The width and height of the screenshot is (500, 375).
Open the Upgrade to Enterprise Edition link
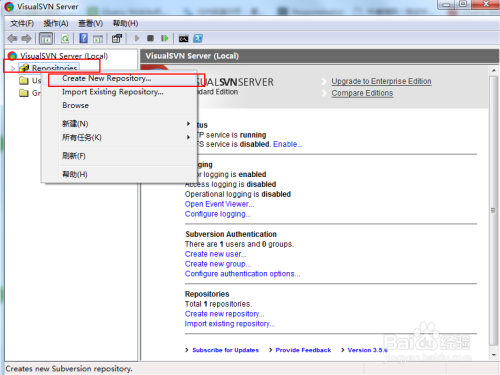(381, 81)
